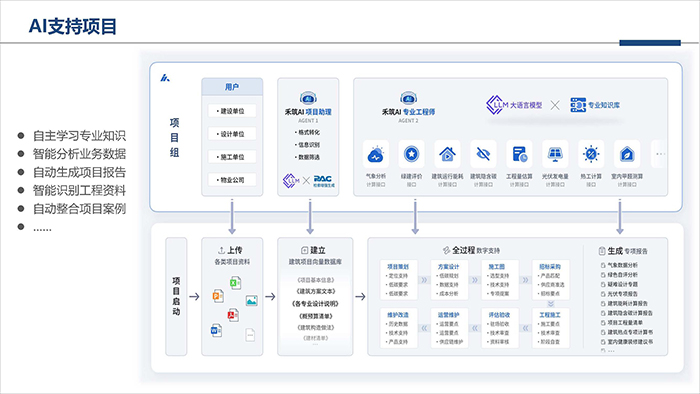Open the red PDF file icon
The height and width of the screenshot is (394, 700).
coord(233,315)
